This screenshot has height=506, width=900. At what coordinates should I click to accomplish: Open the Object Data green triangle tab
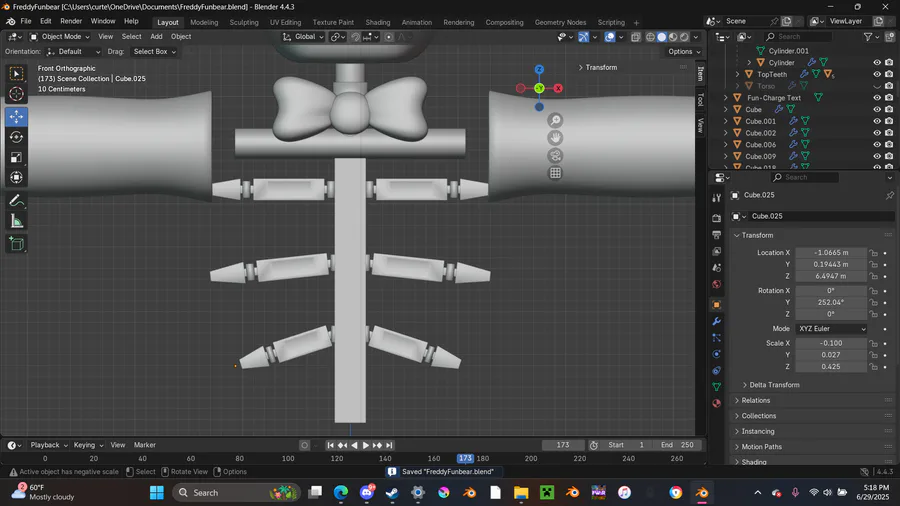coord(716,387)
